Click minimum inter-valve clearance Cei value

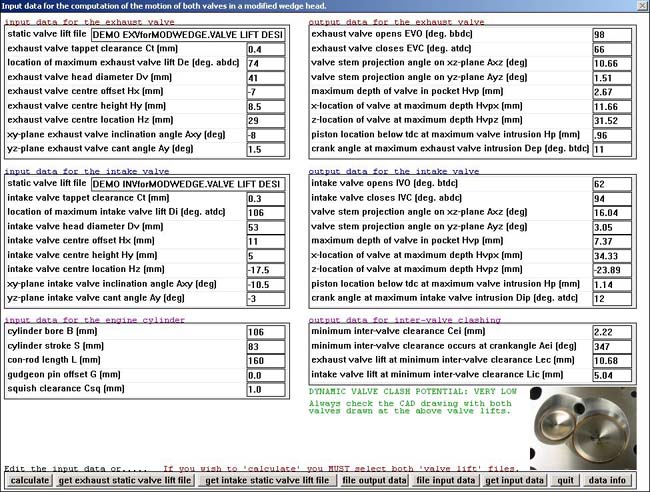coord(612,332)
